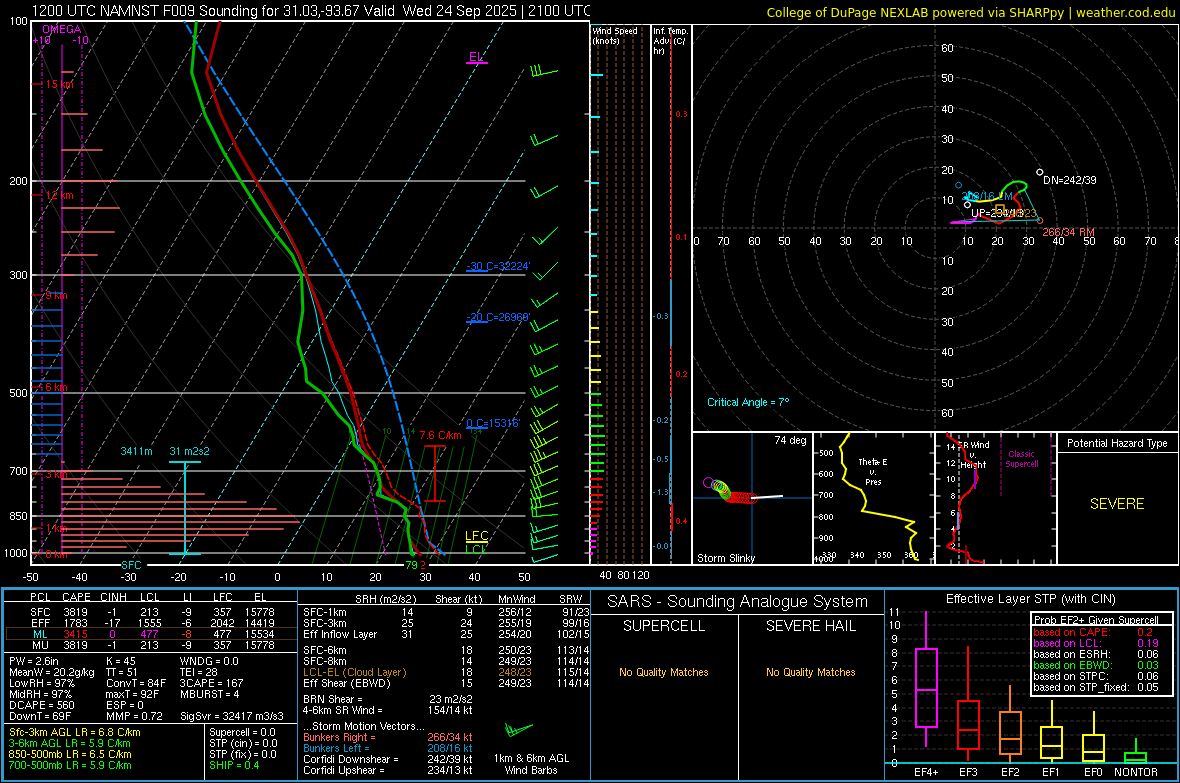Click the BRN Shear = 23 m2/s2 value
The image size is (1180, 783).
(x=388, y=699)
